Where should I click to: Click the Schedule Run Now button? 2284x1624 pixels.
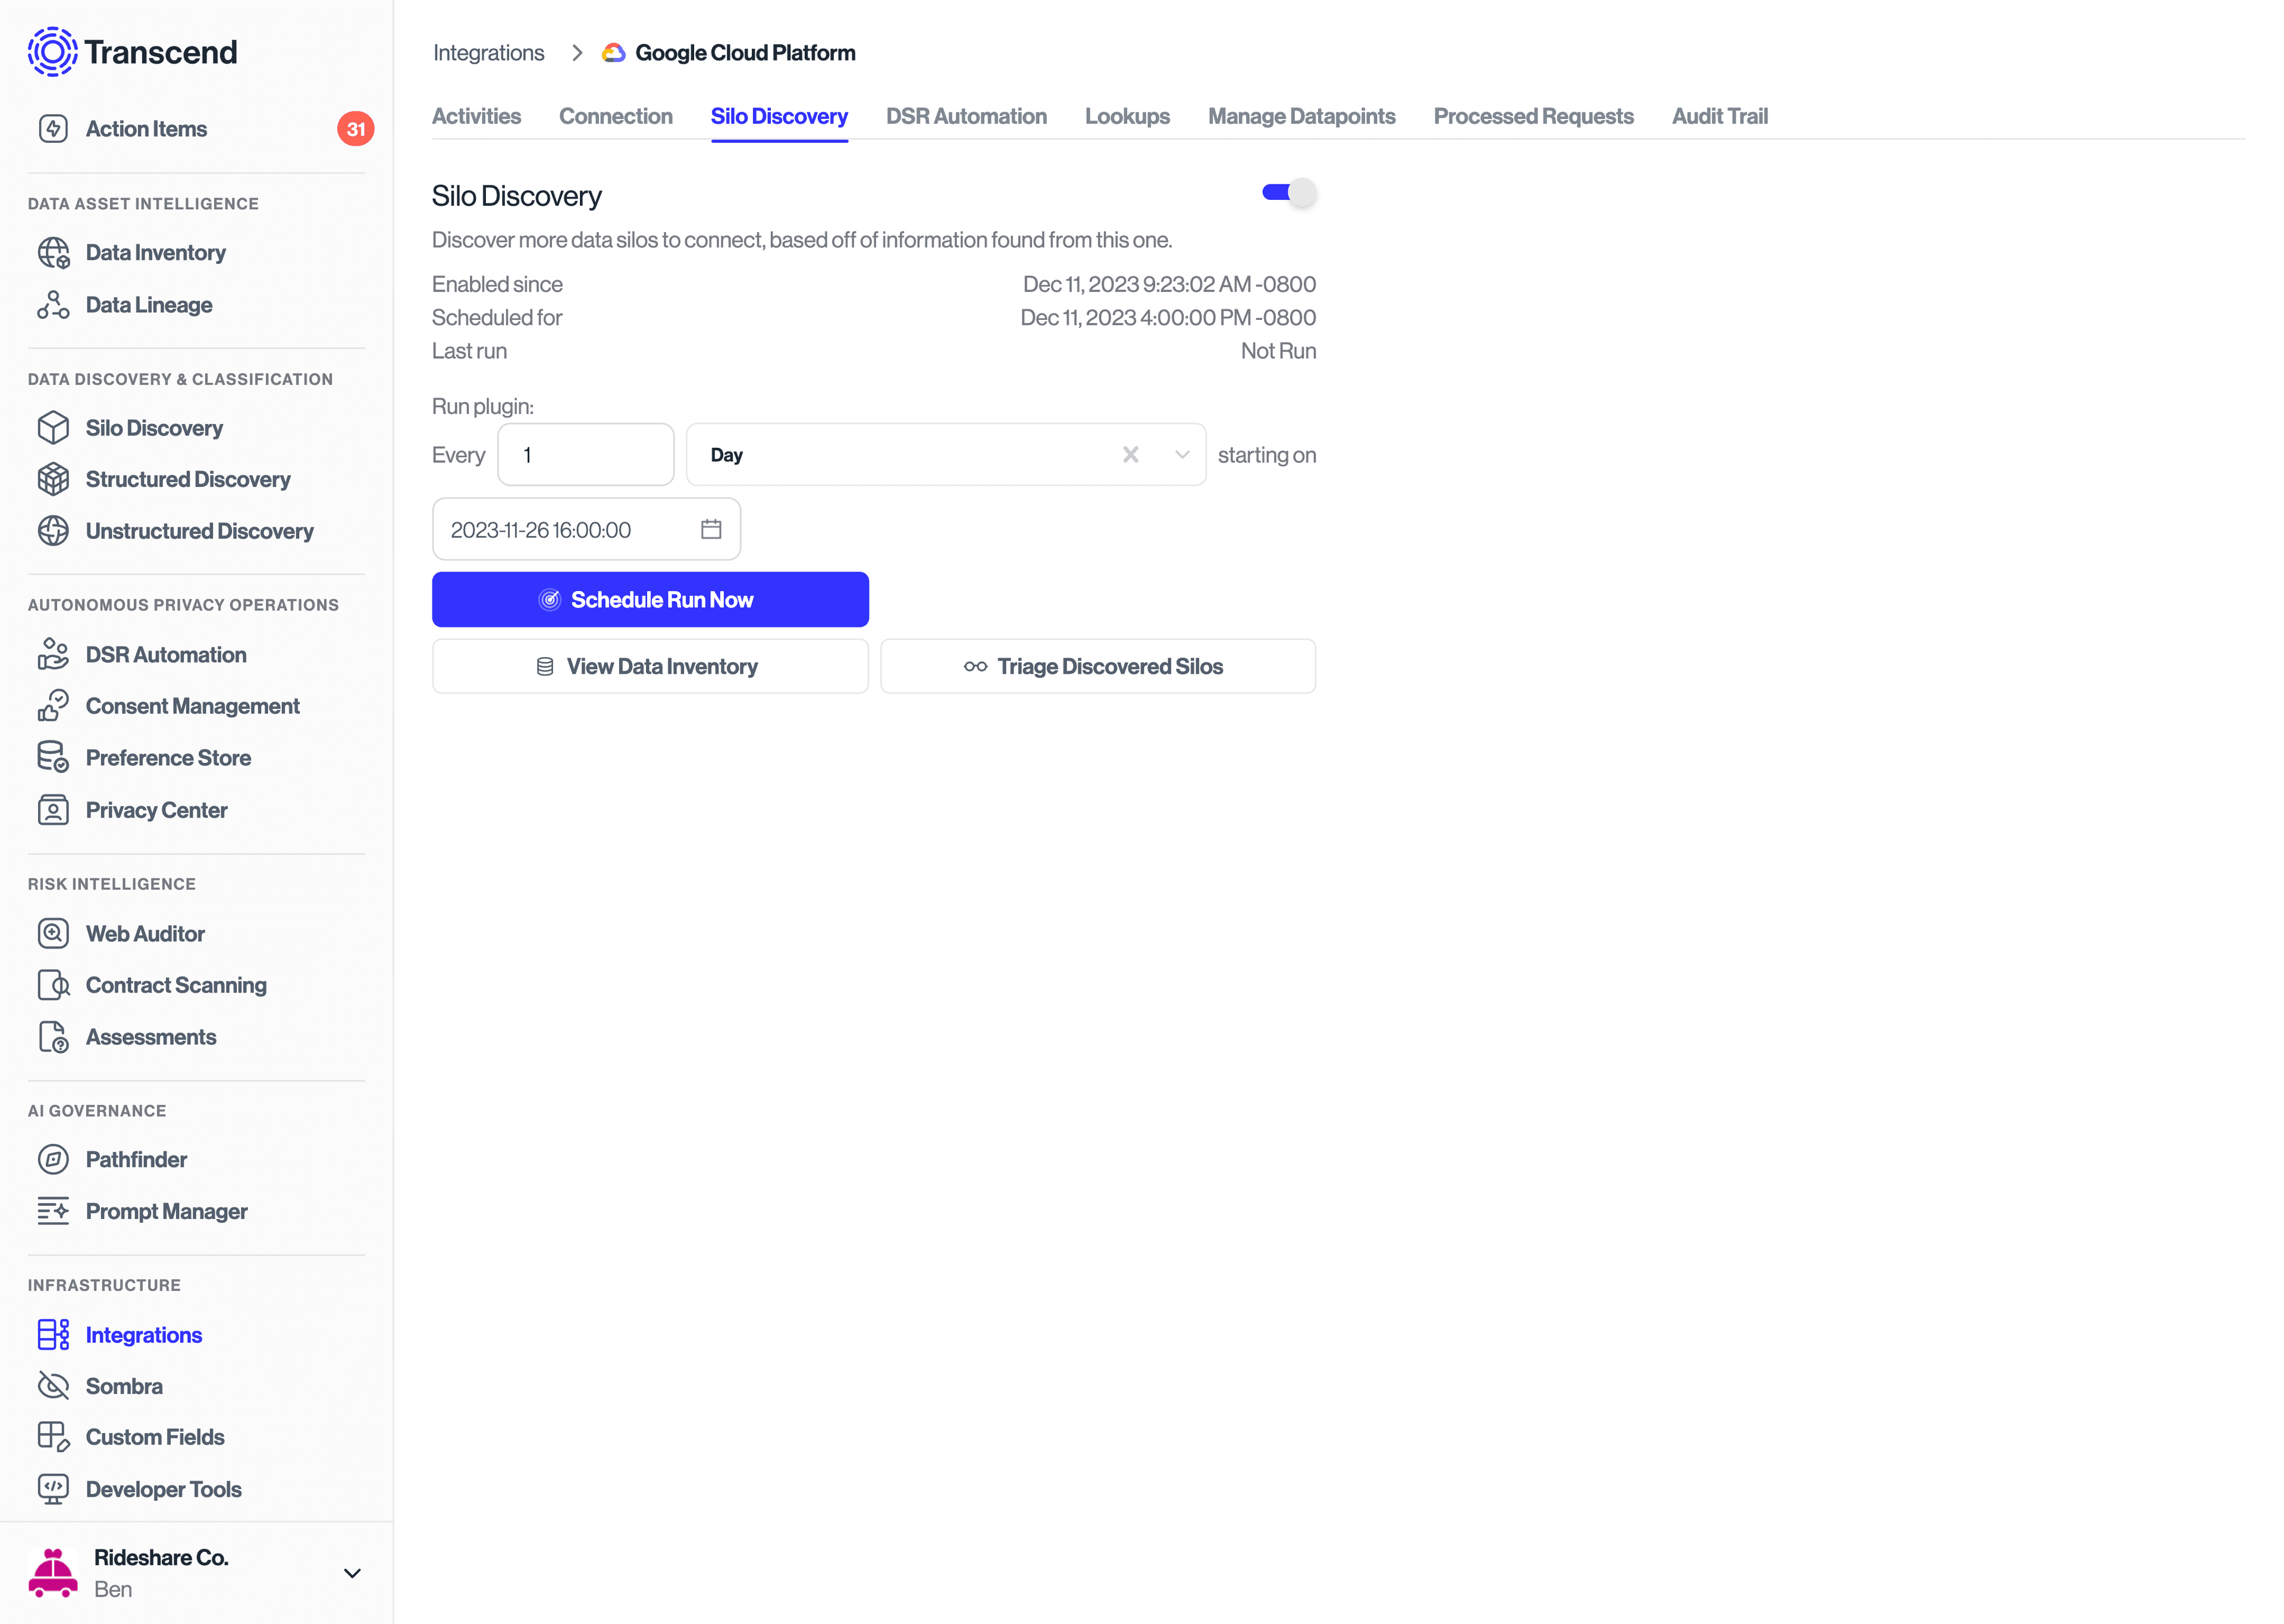[650, 599]
